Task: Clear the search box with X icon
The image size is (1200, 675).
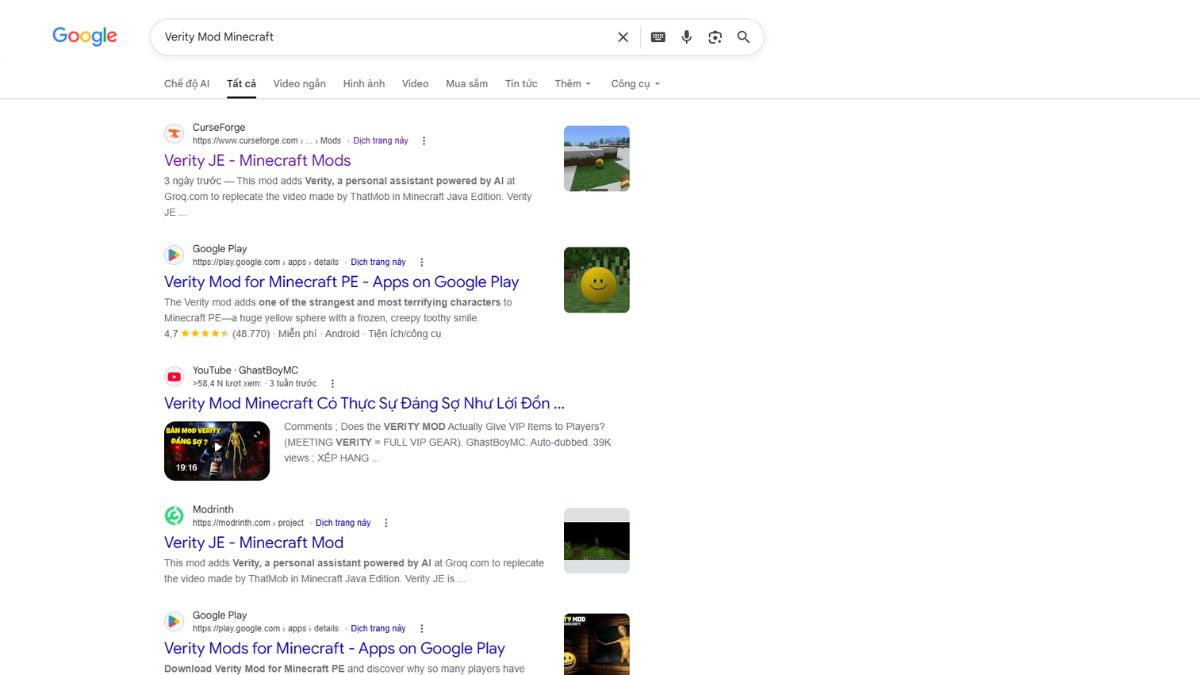Action: coord(623,37)
